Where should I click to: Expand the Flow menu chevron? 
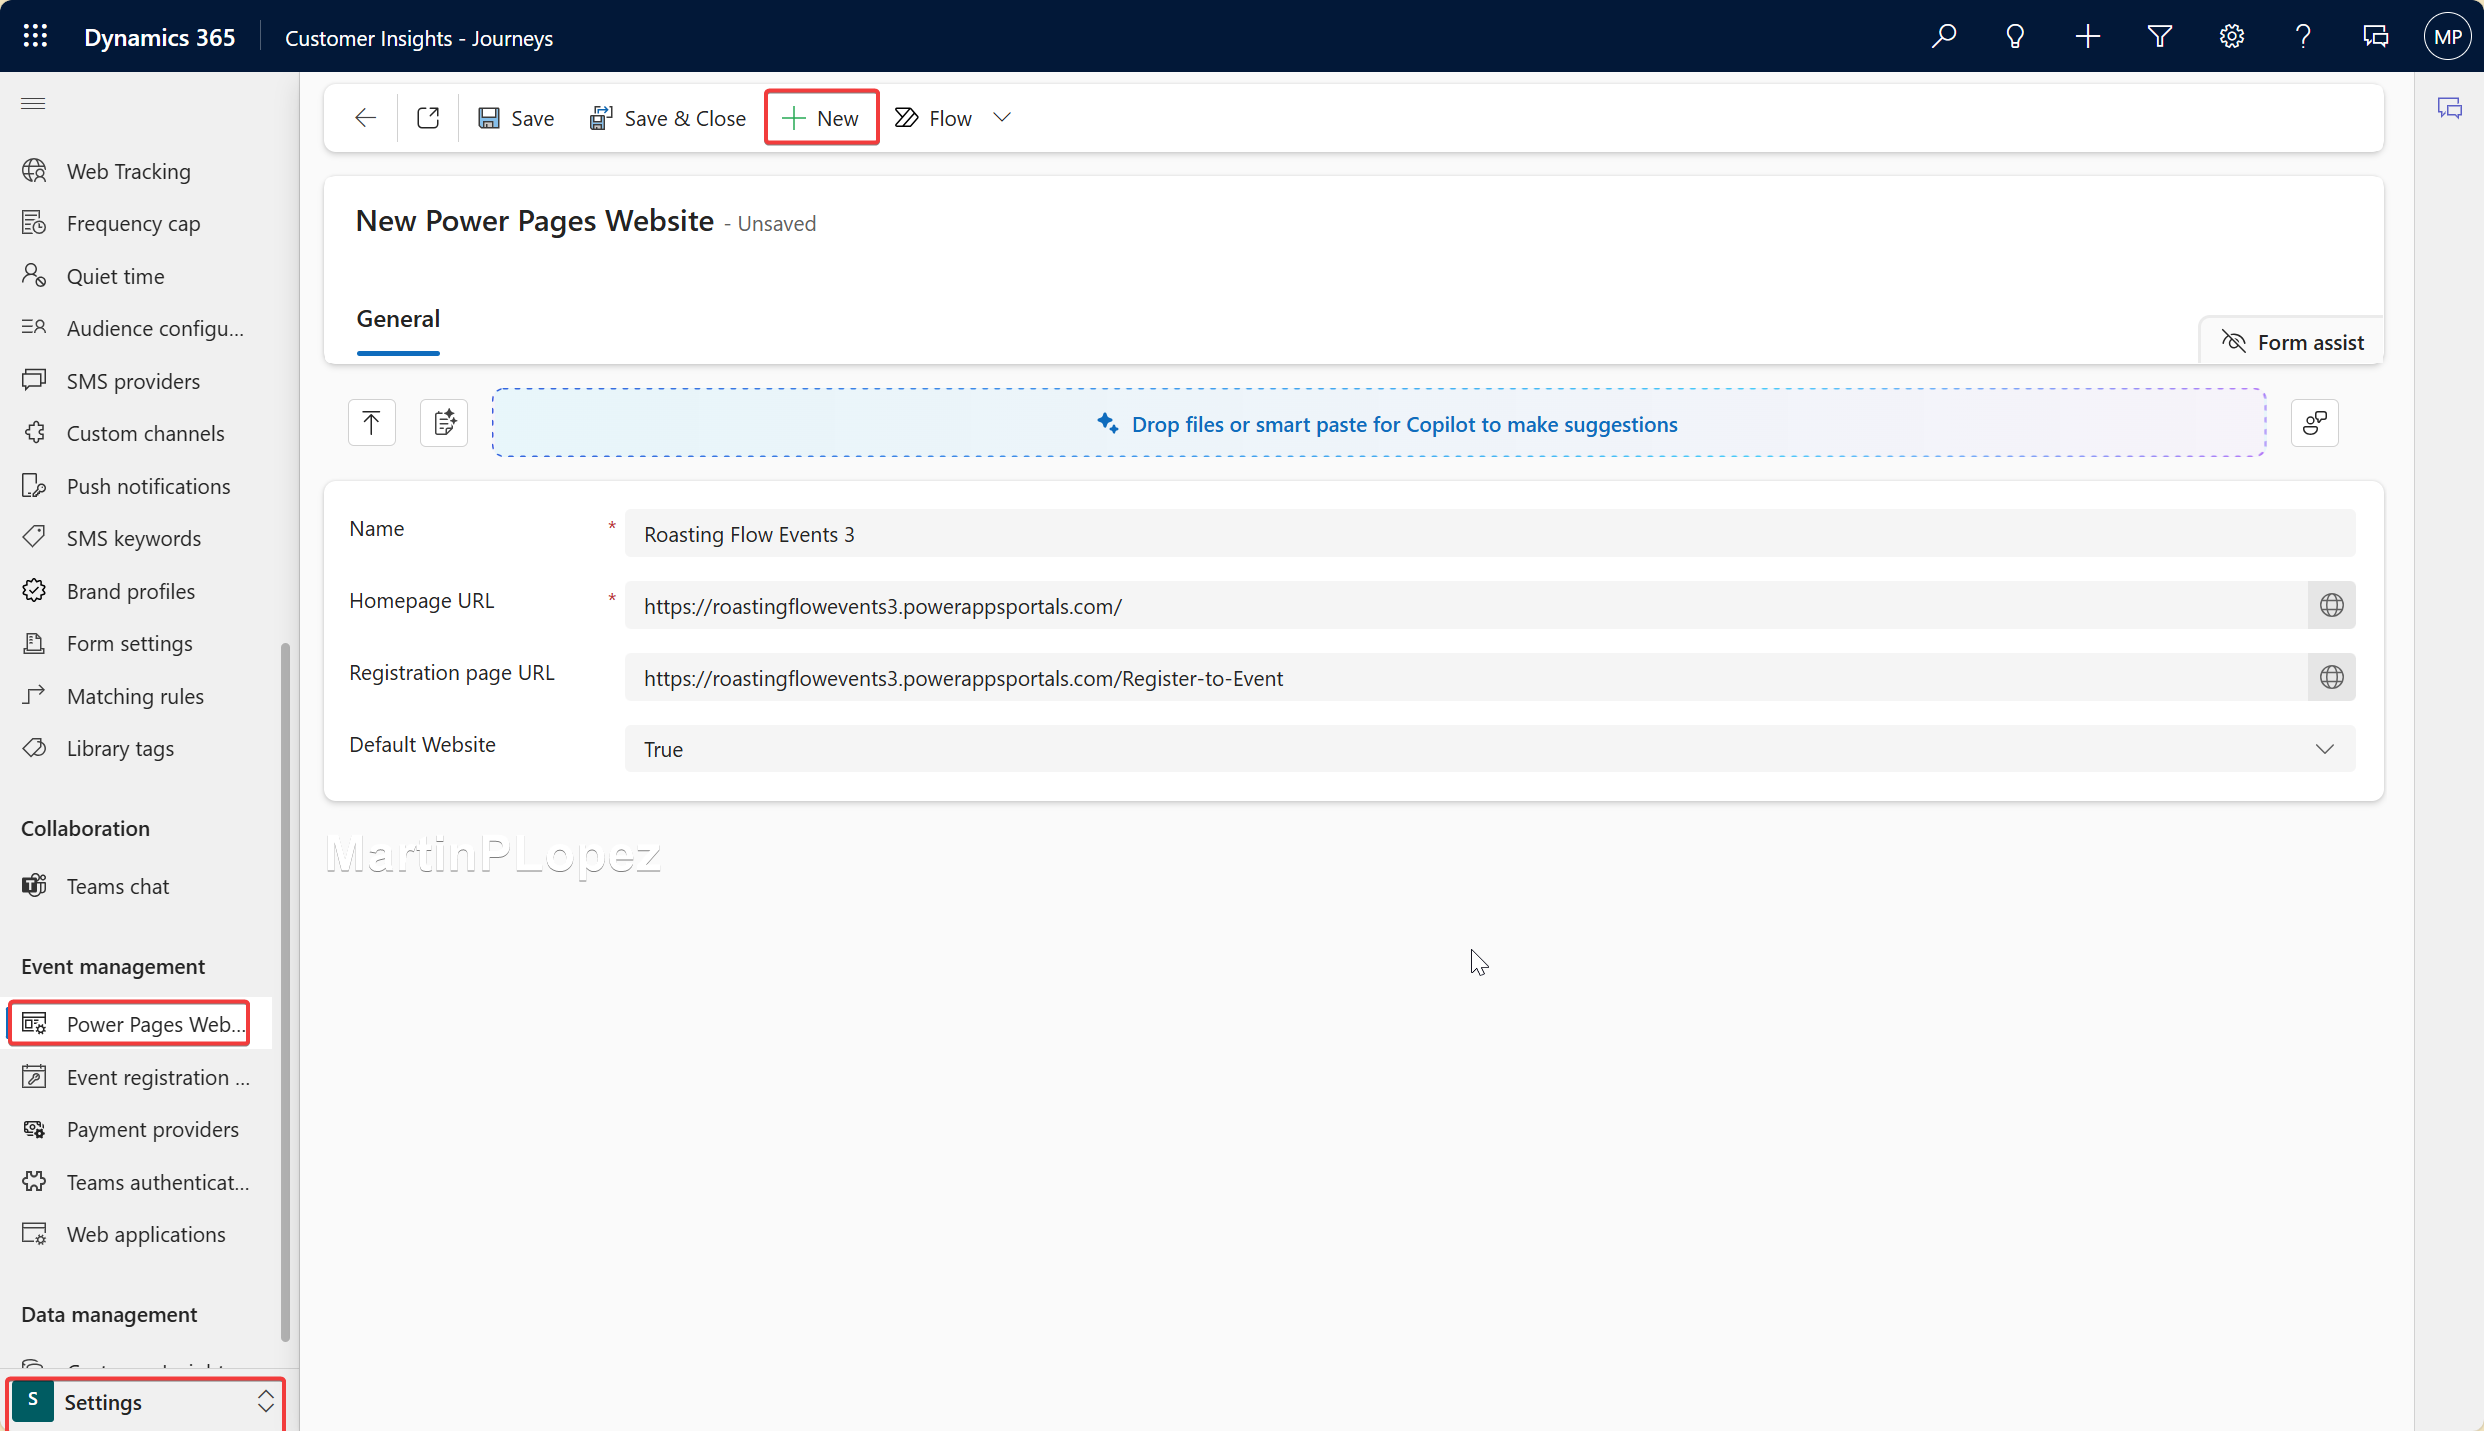point(1002,118)
